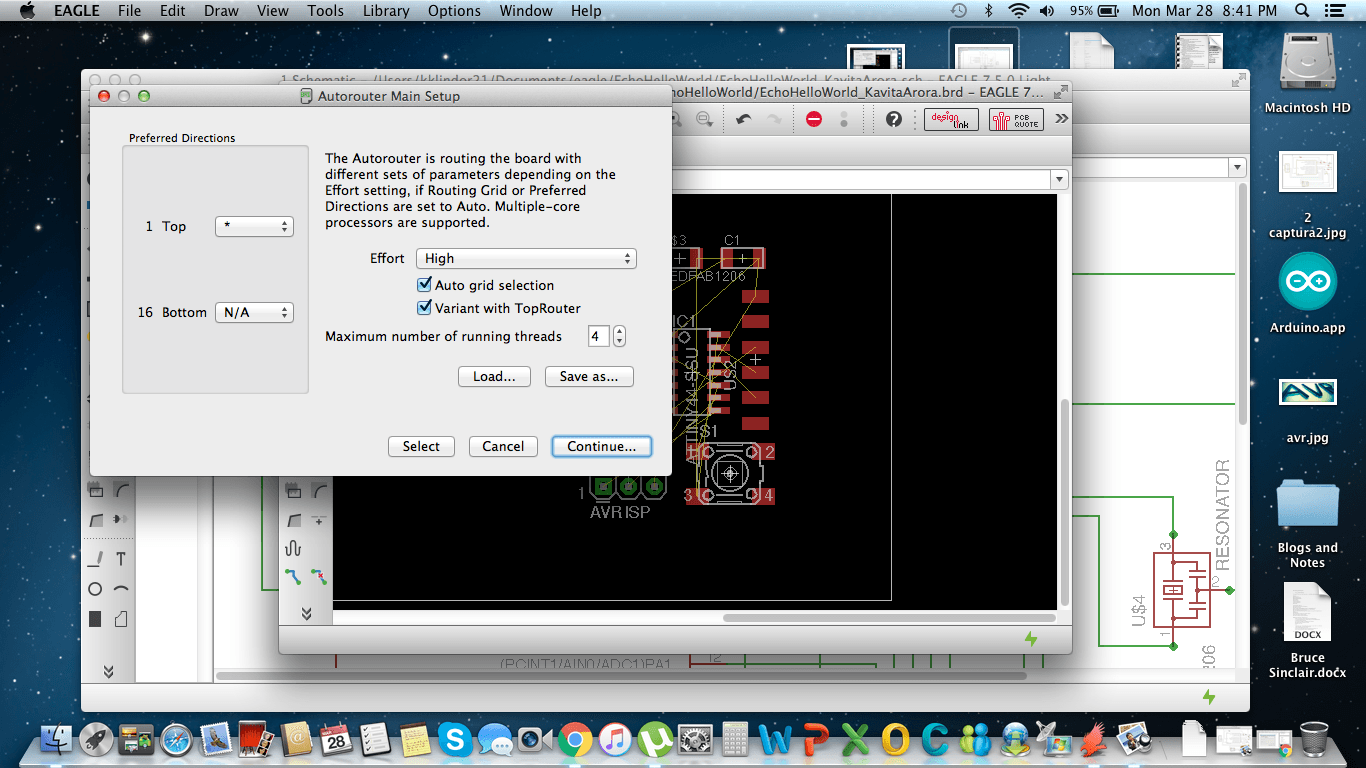Expand more tools in board palette
The width and height of the screenshot is (1366, 768).
[306, 613]
